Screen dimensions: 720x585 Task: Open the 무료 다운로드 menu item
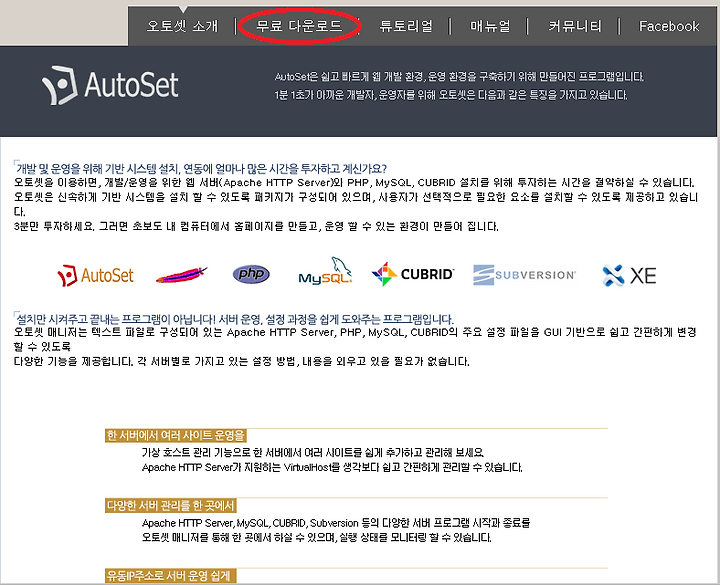tap(299, 26)
